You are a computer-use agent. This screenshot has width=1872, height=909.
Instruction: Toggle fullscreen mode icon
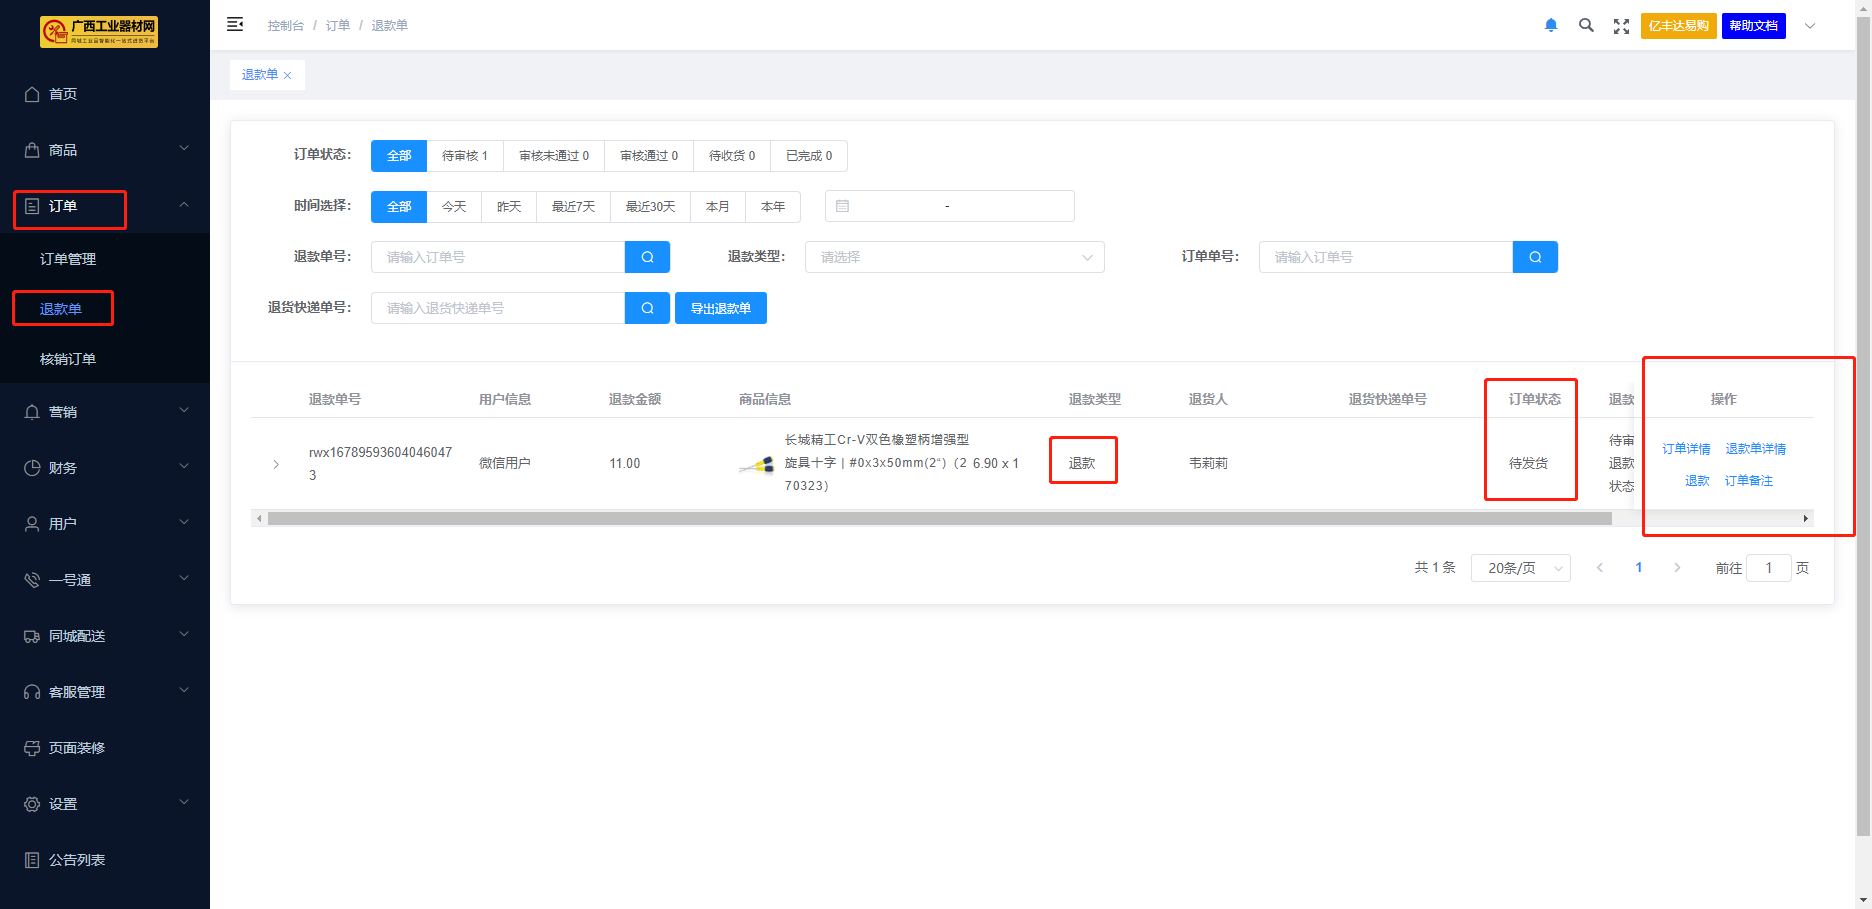[1621, 26]
